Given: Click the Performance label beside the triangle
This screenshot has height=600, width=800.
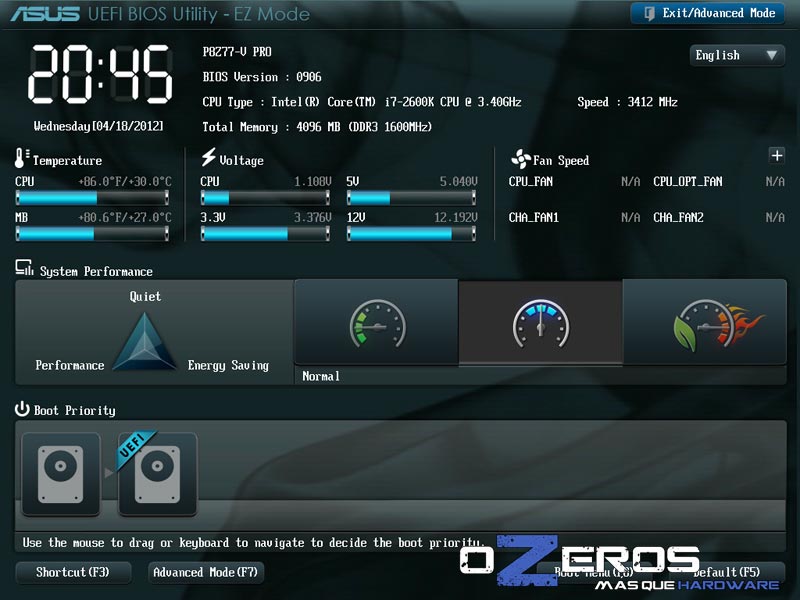Looking at the screenshot, I should tap(70, 365).
